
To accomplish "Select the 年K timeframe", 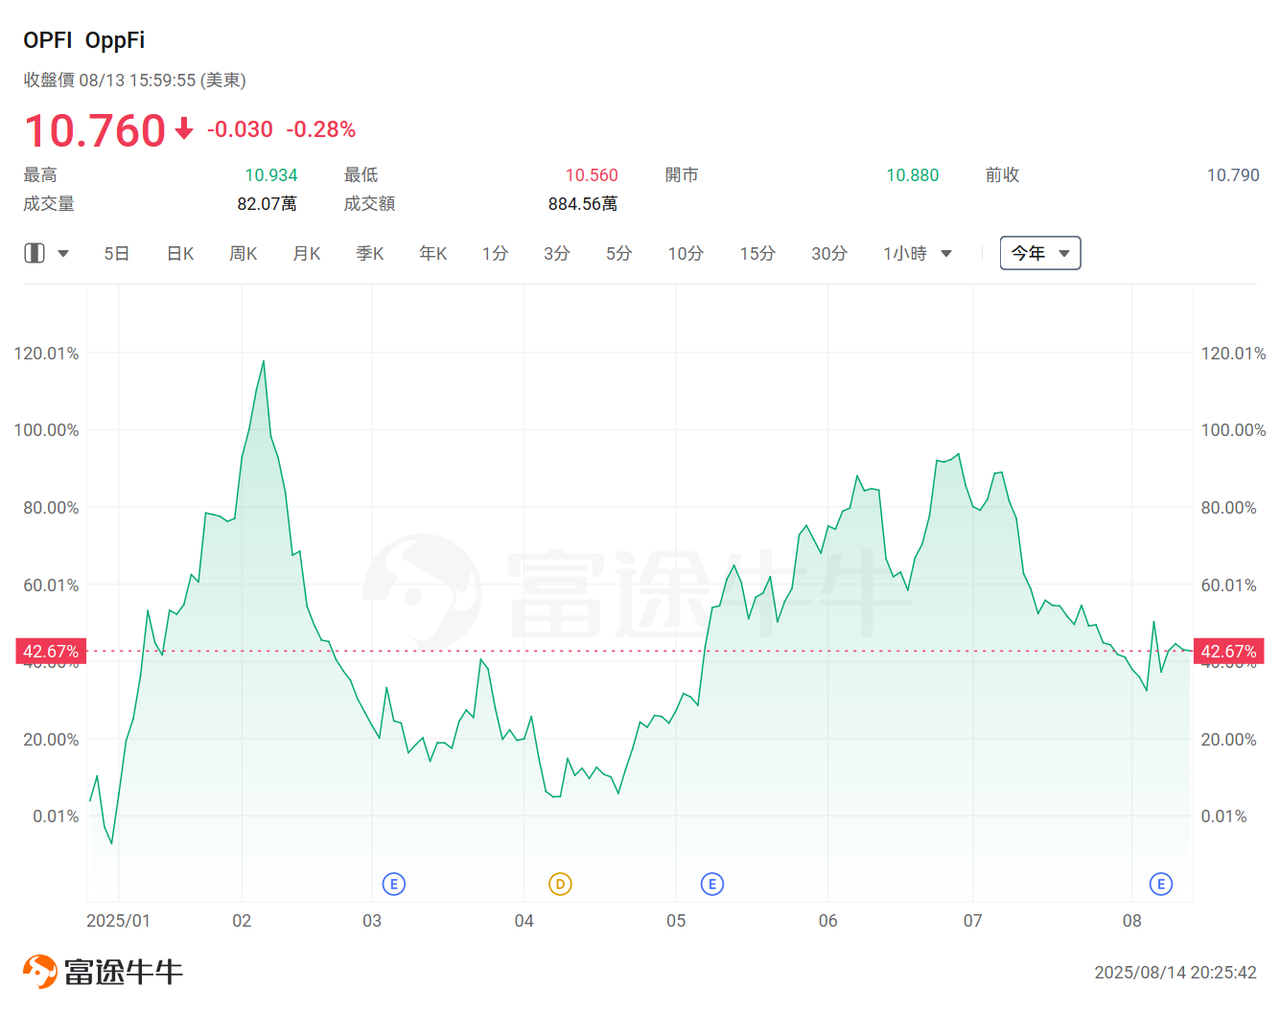I will tap(432, 253).
